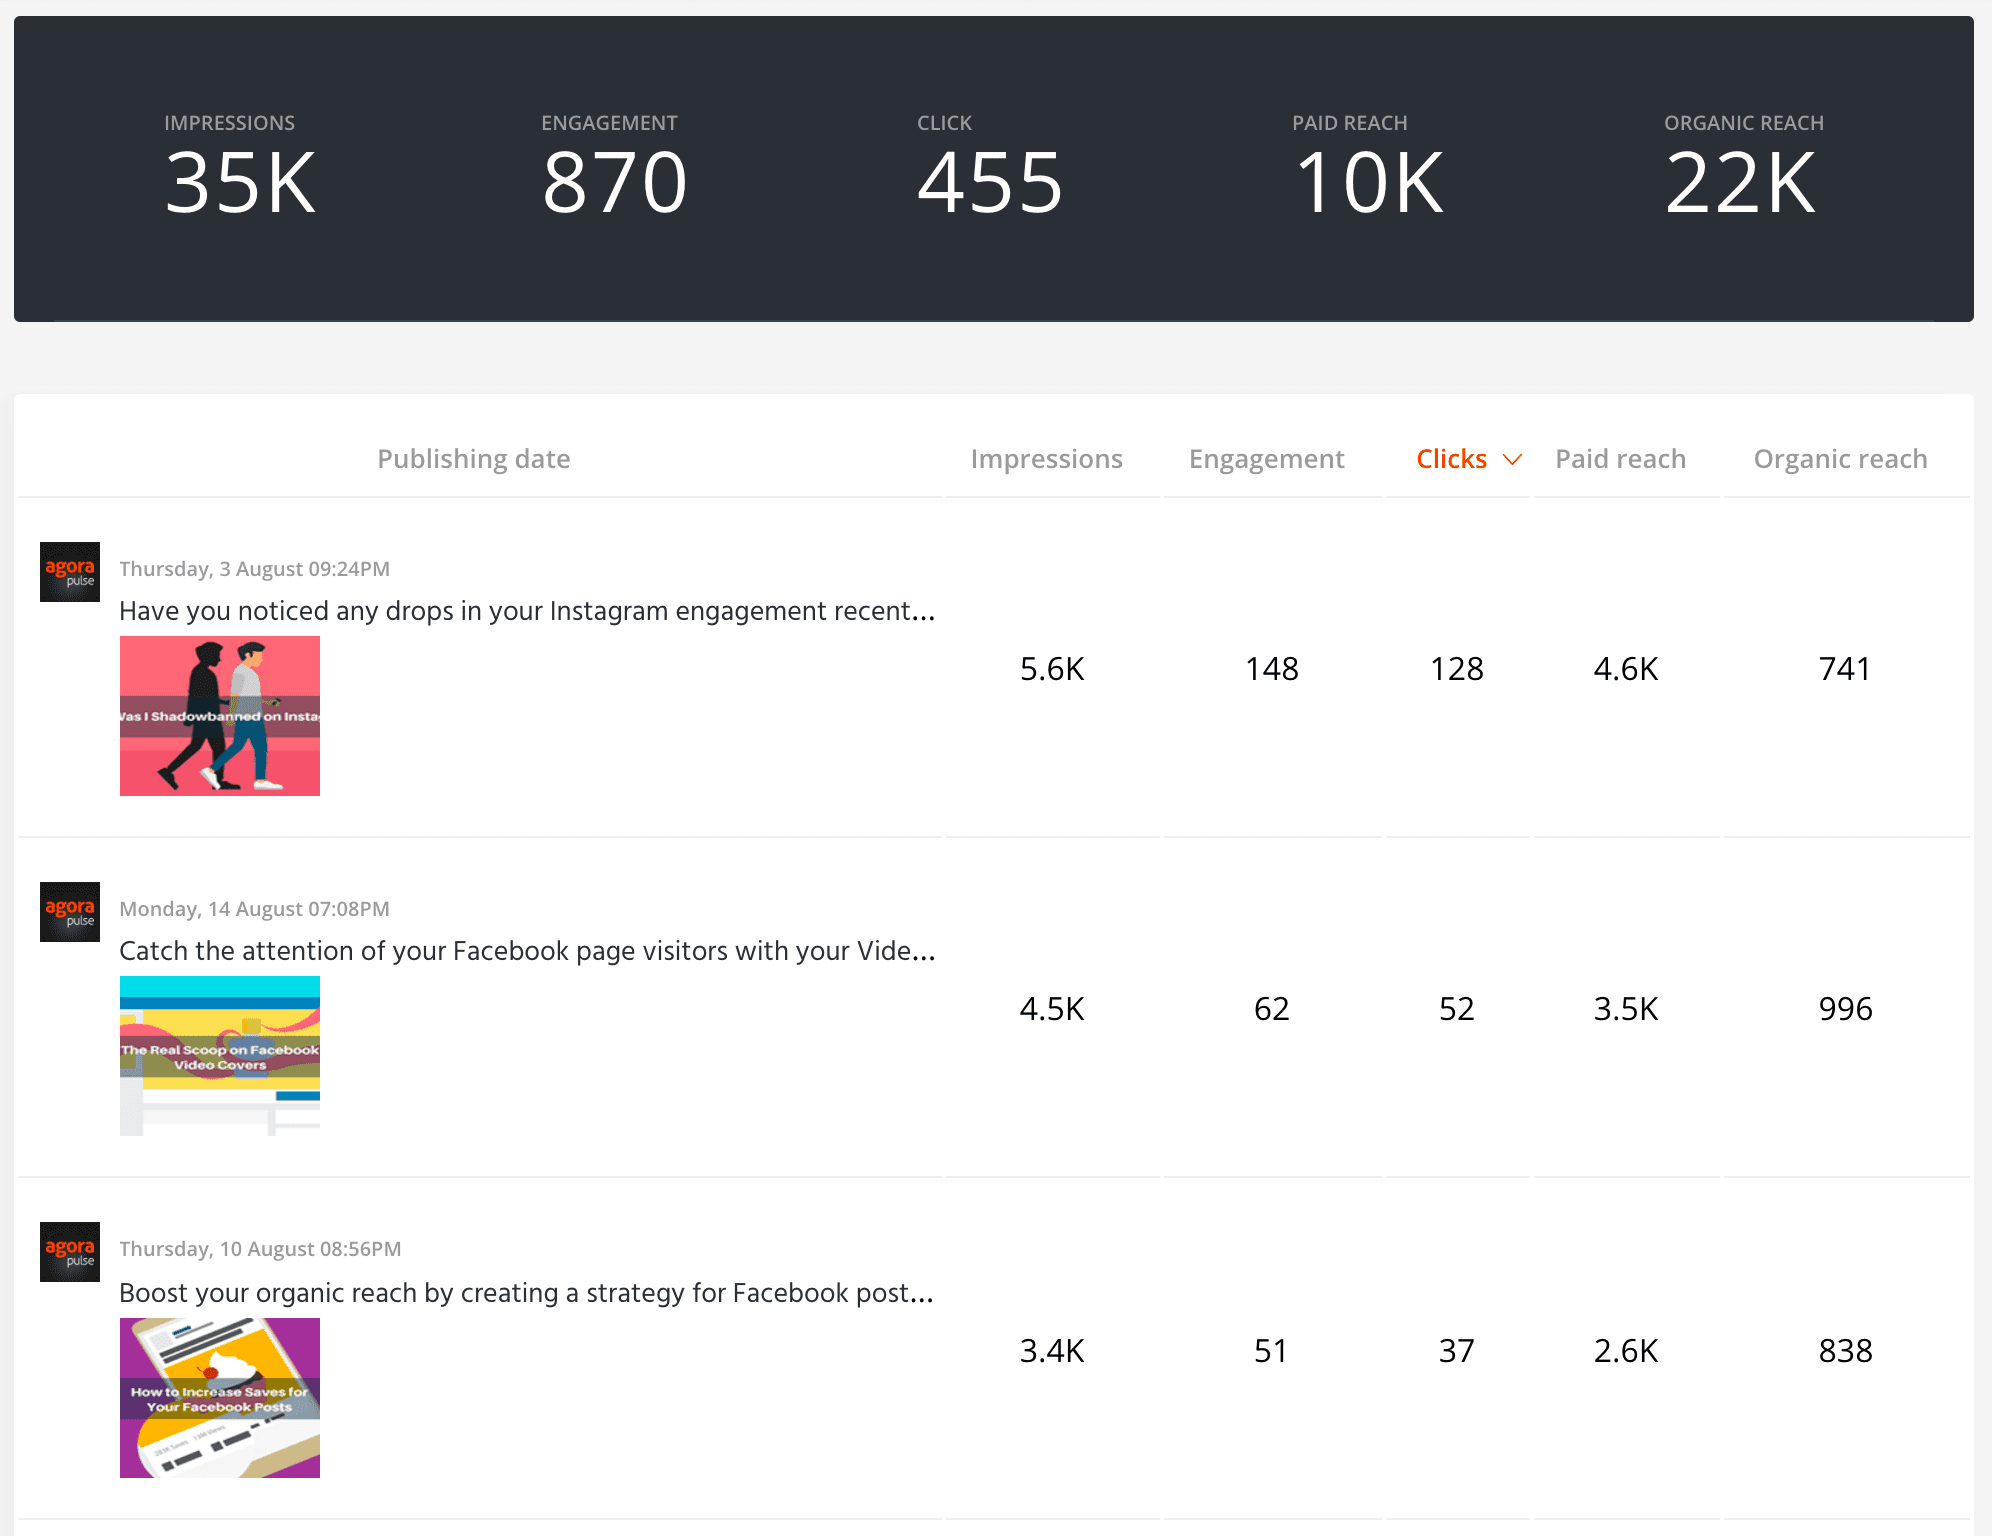Click the 4.6K paid reach value

1626,669
